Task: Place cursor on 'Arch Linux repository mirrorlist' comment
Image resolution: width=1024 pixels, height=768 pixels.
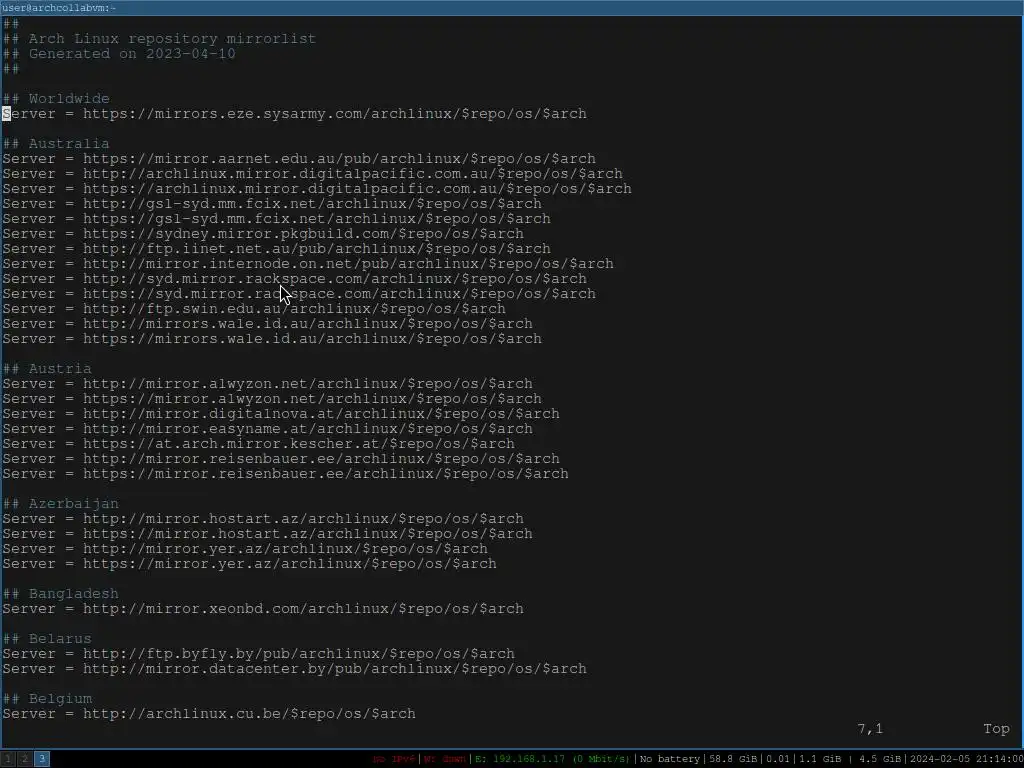Action: pyautogui.click(x=159, y=39)
